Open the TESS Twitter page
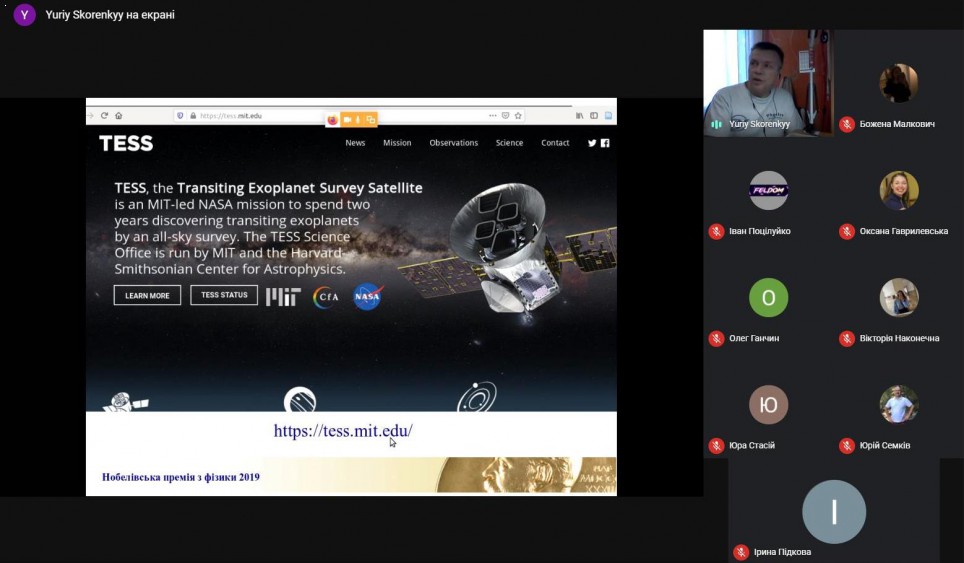 pos(591,143)
